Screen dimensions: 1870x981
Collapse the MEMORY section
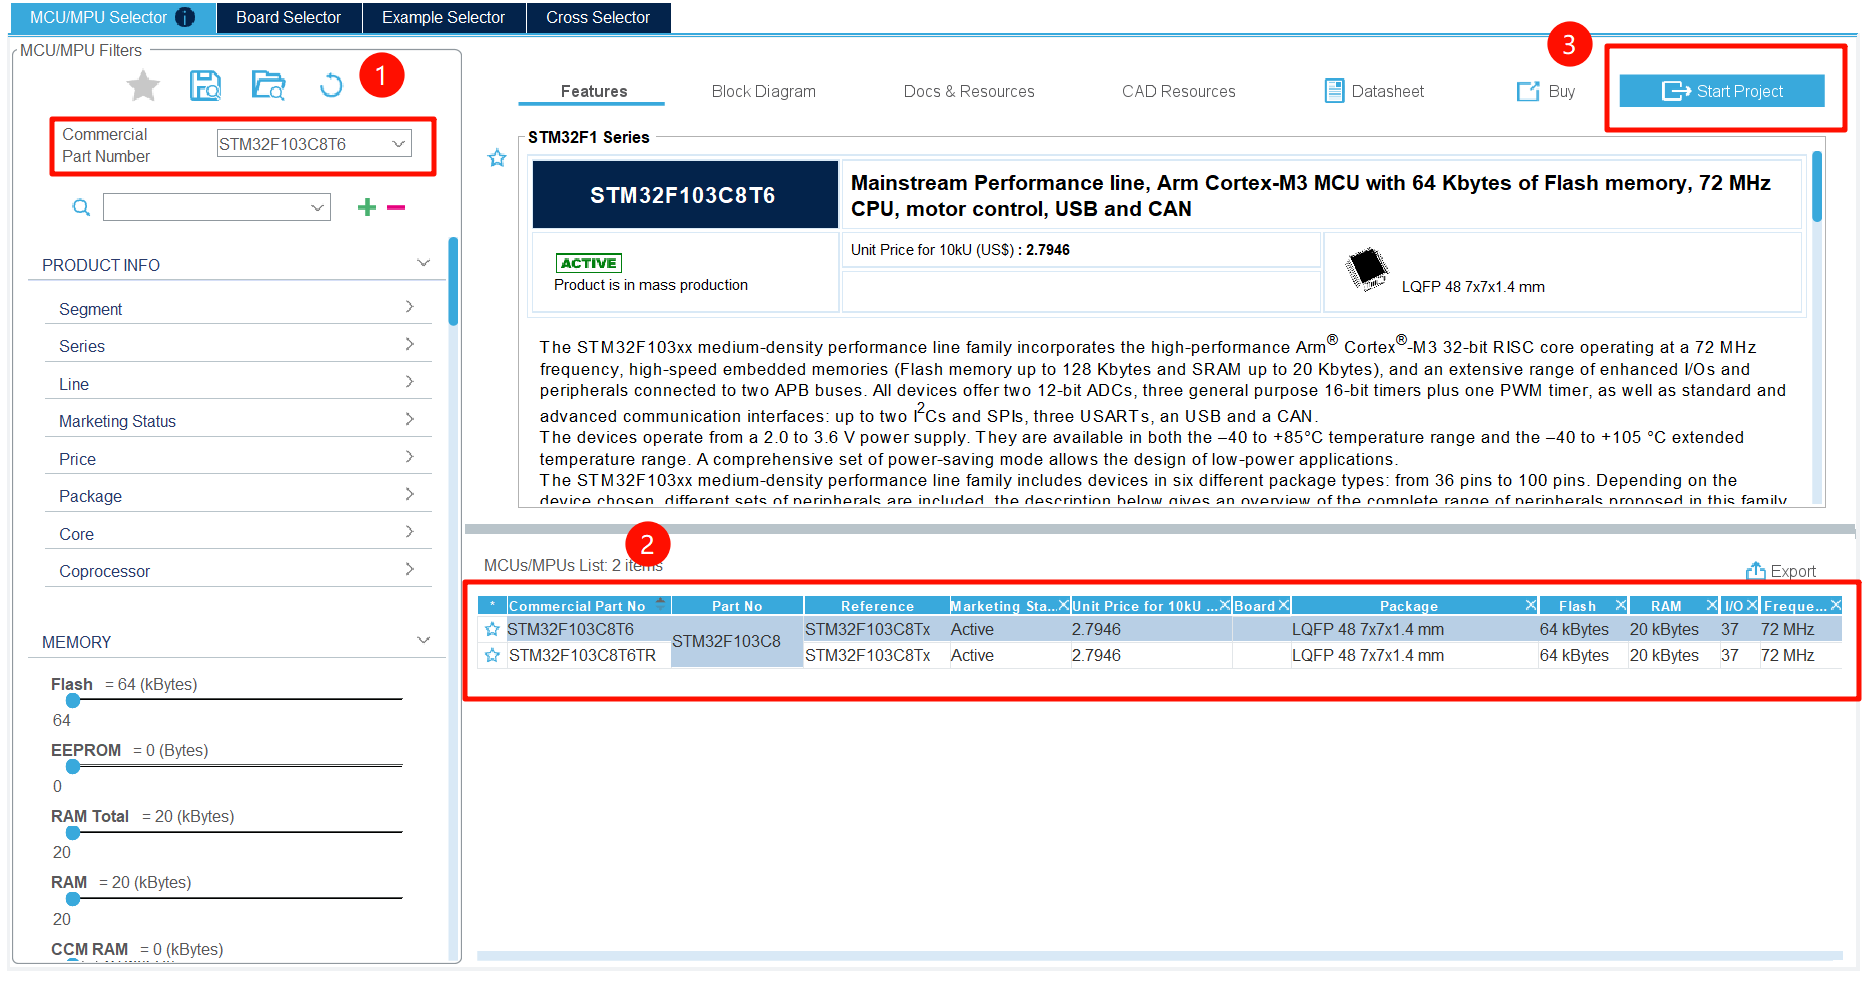[x=423, y=640]
